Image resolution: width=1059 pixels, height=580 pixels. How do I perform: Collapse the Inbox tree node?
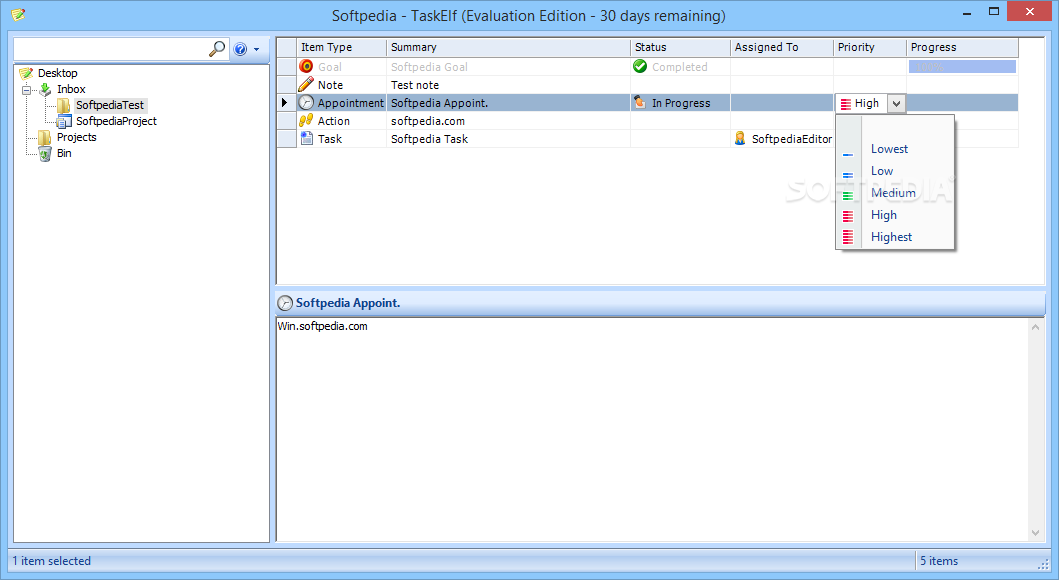[26, 89]
